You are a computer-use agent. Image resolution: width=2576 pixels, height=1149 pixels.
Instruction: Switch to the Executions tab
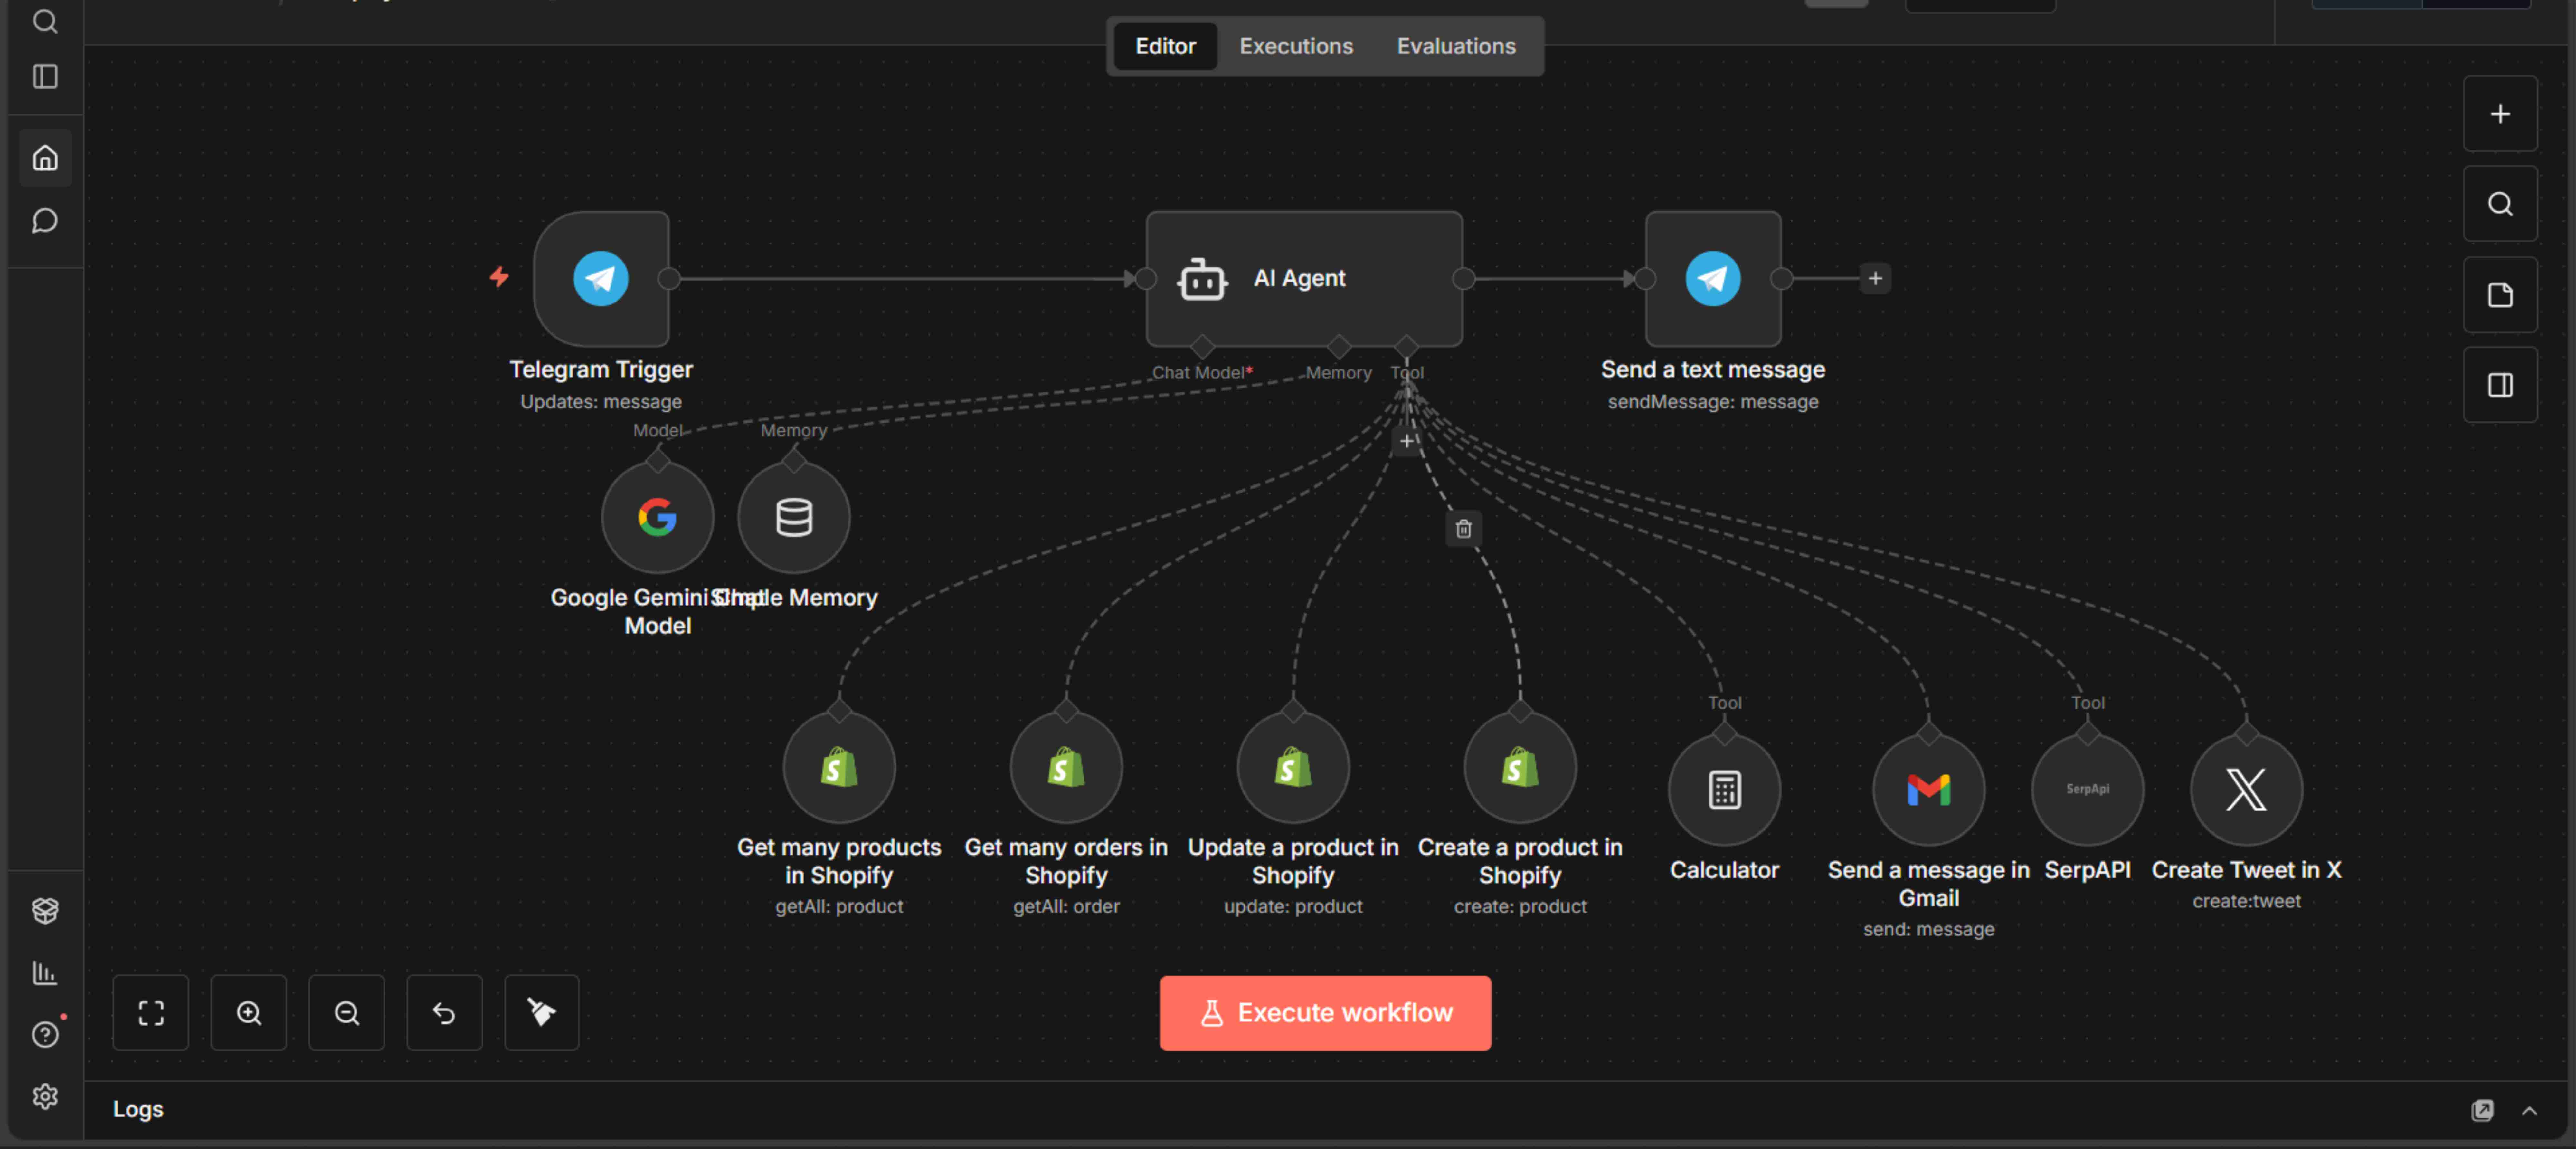(x=1296, y=46)
